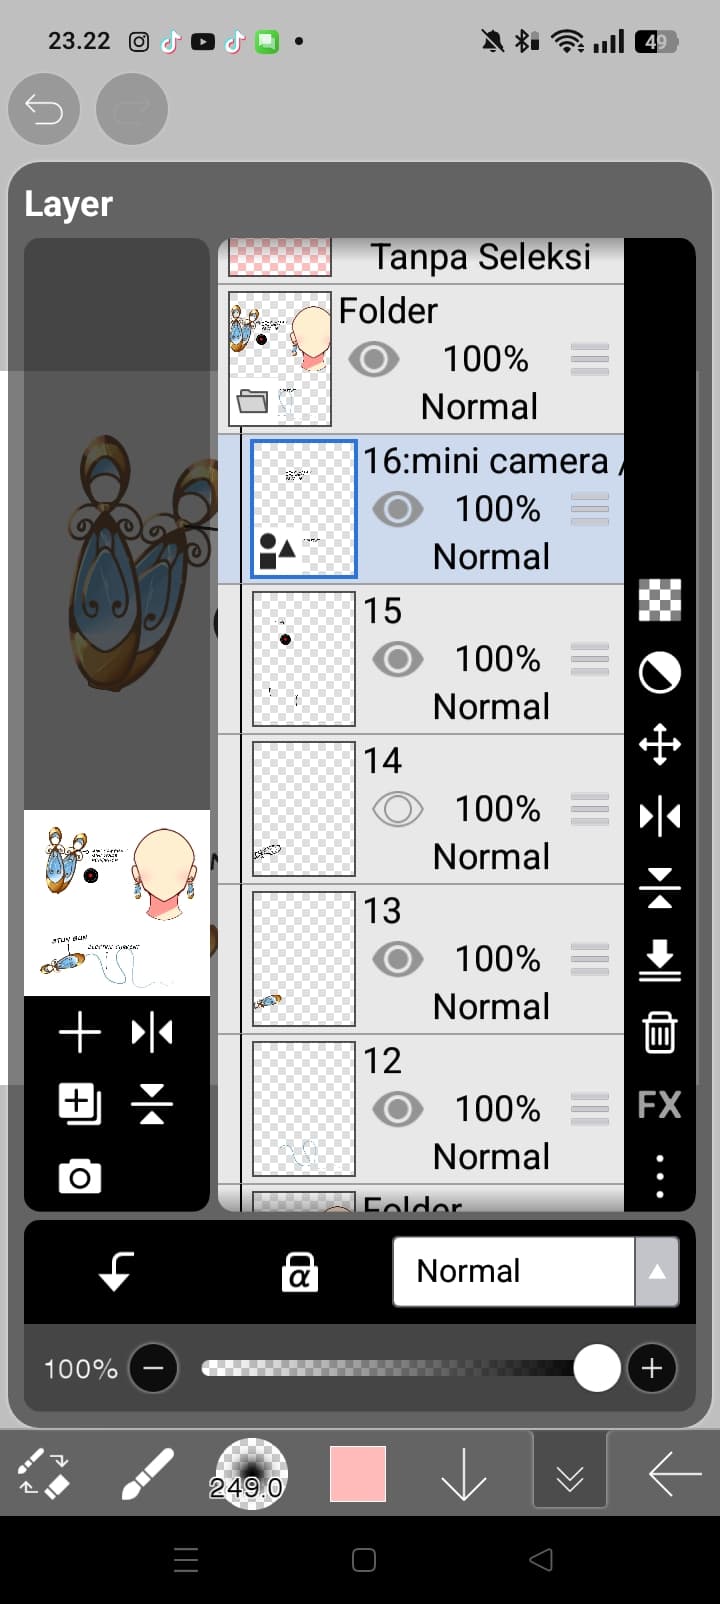
Task: Delete the selected layer with trash icon
Action: 659,1032
